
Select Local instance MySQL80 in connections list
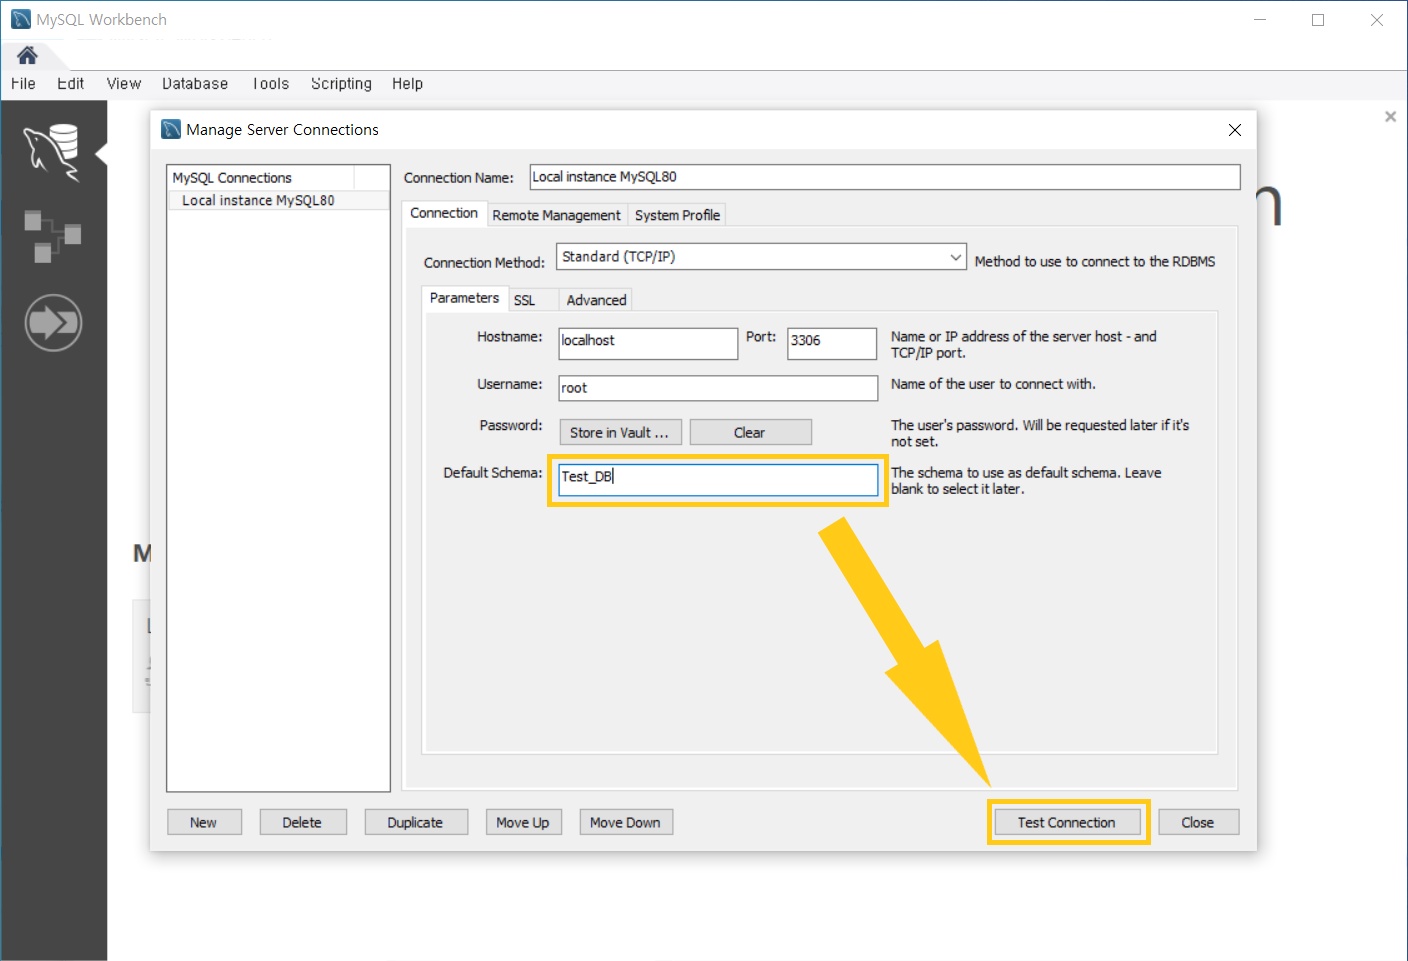pyautogui.click(x=278, y=200)
